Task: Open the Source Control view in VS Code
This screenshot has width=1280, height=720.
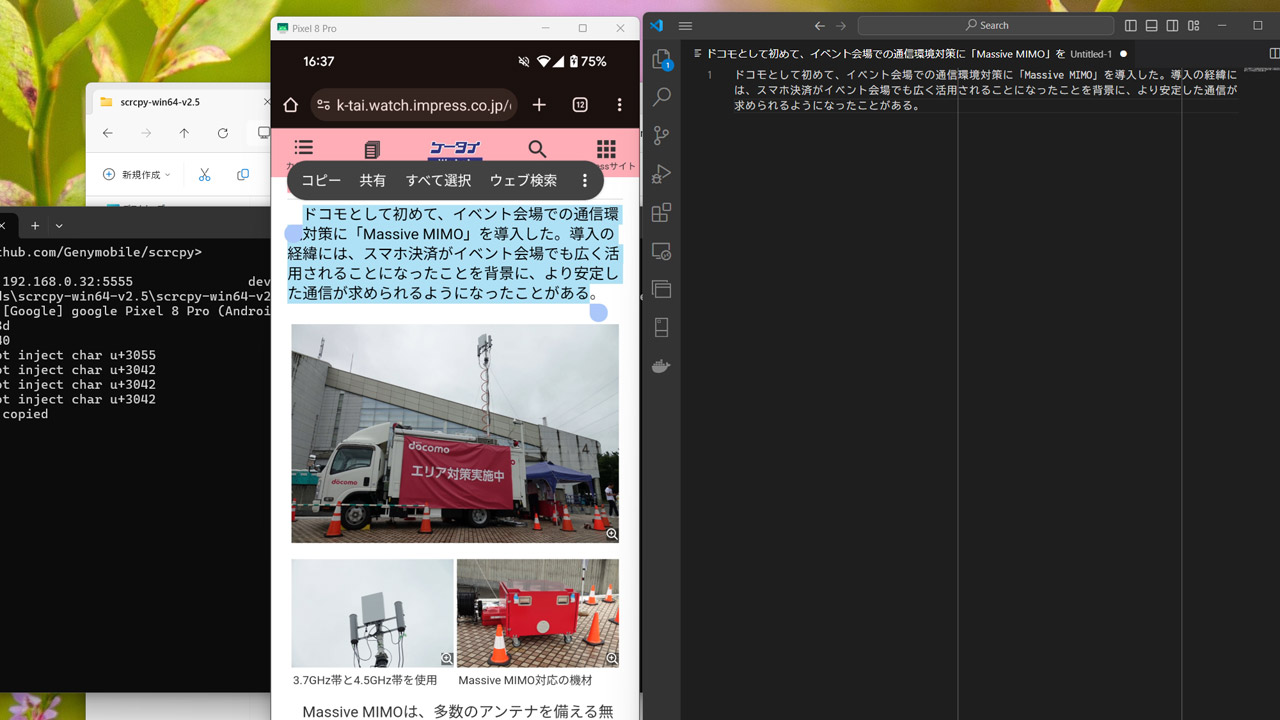Action: pyautogui.click(x=660, y=135)
